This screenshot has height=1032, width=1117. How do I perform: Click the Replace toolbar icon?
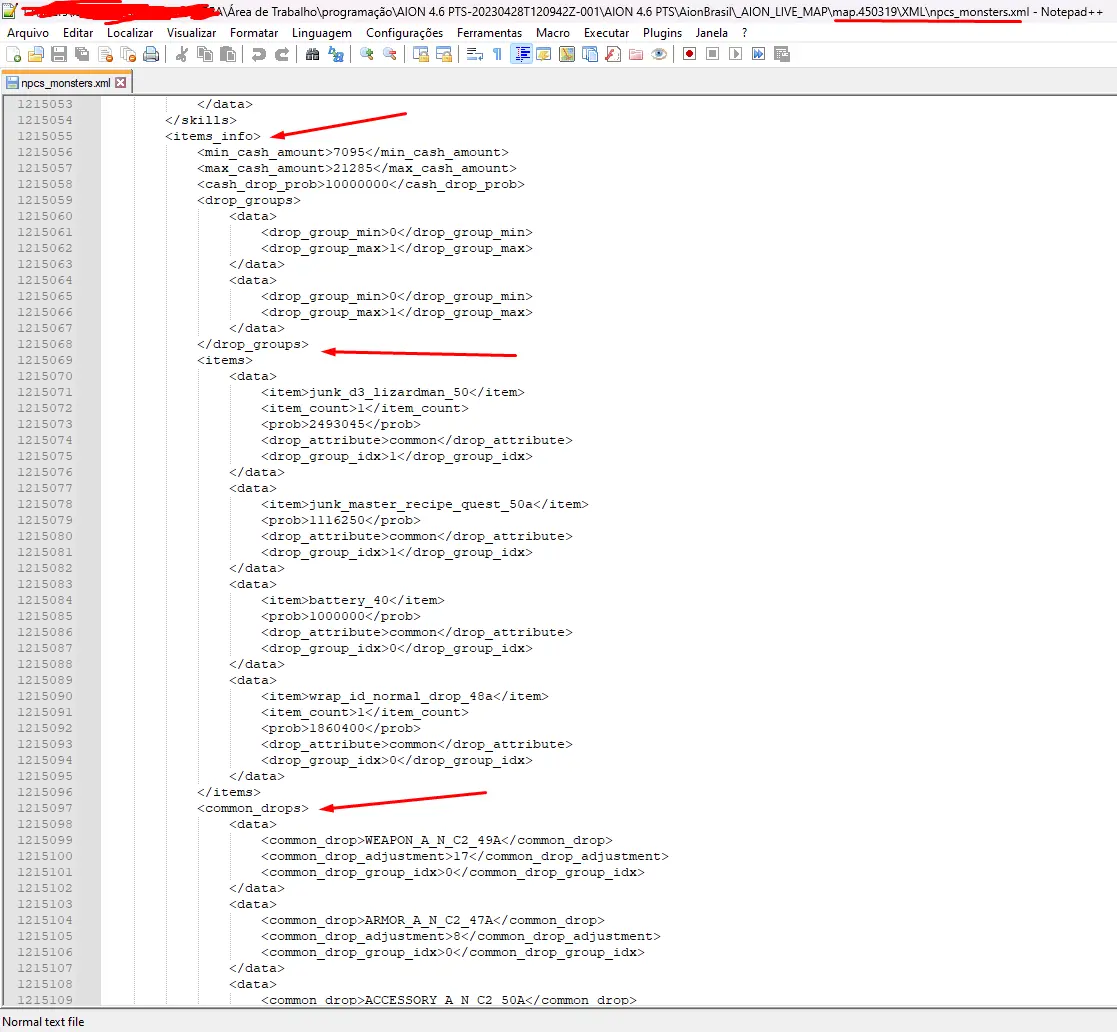(336, 55)
